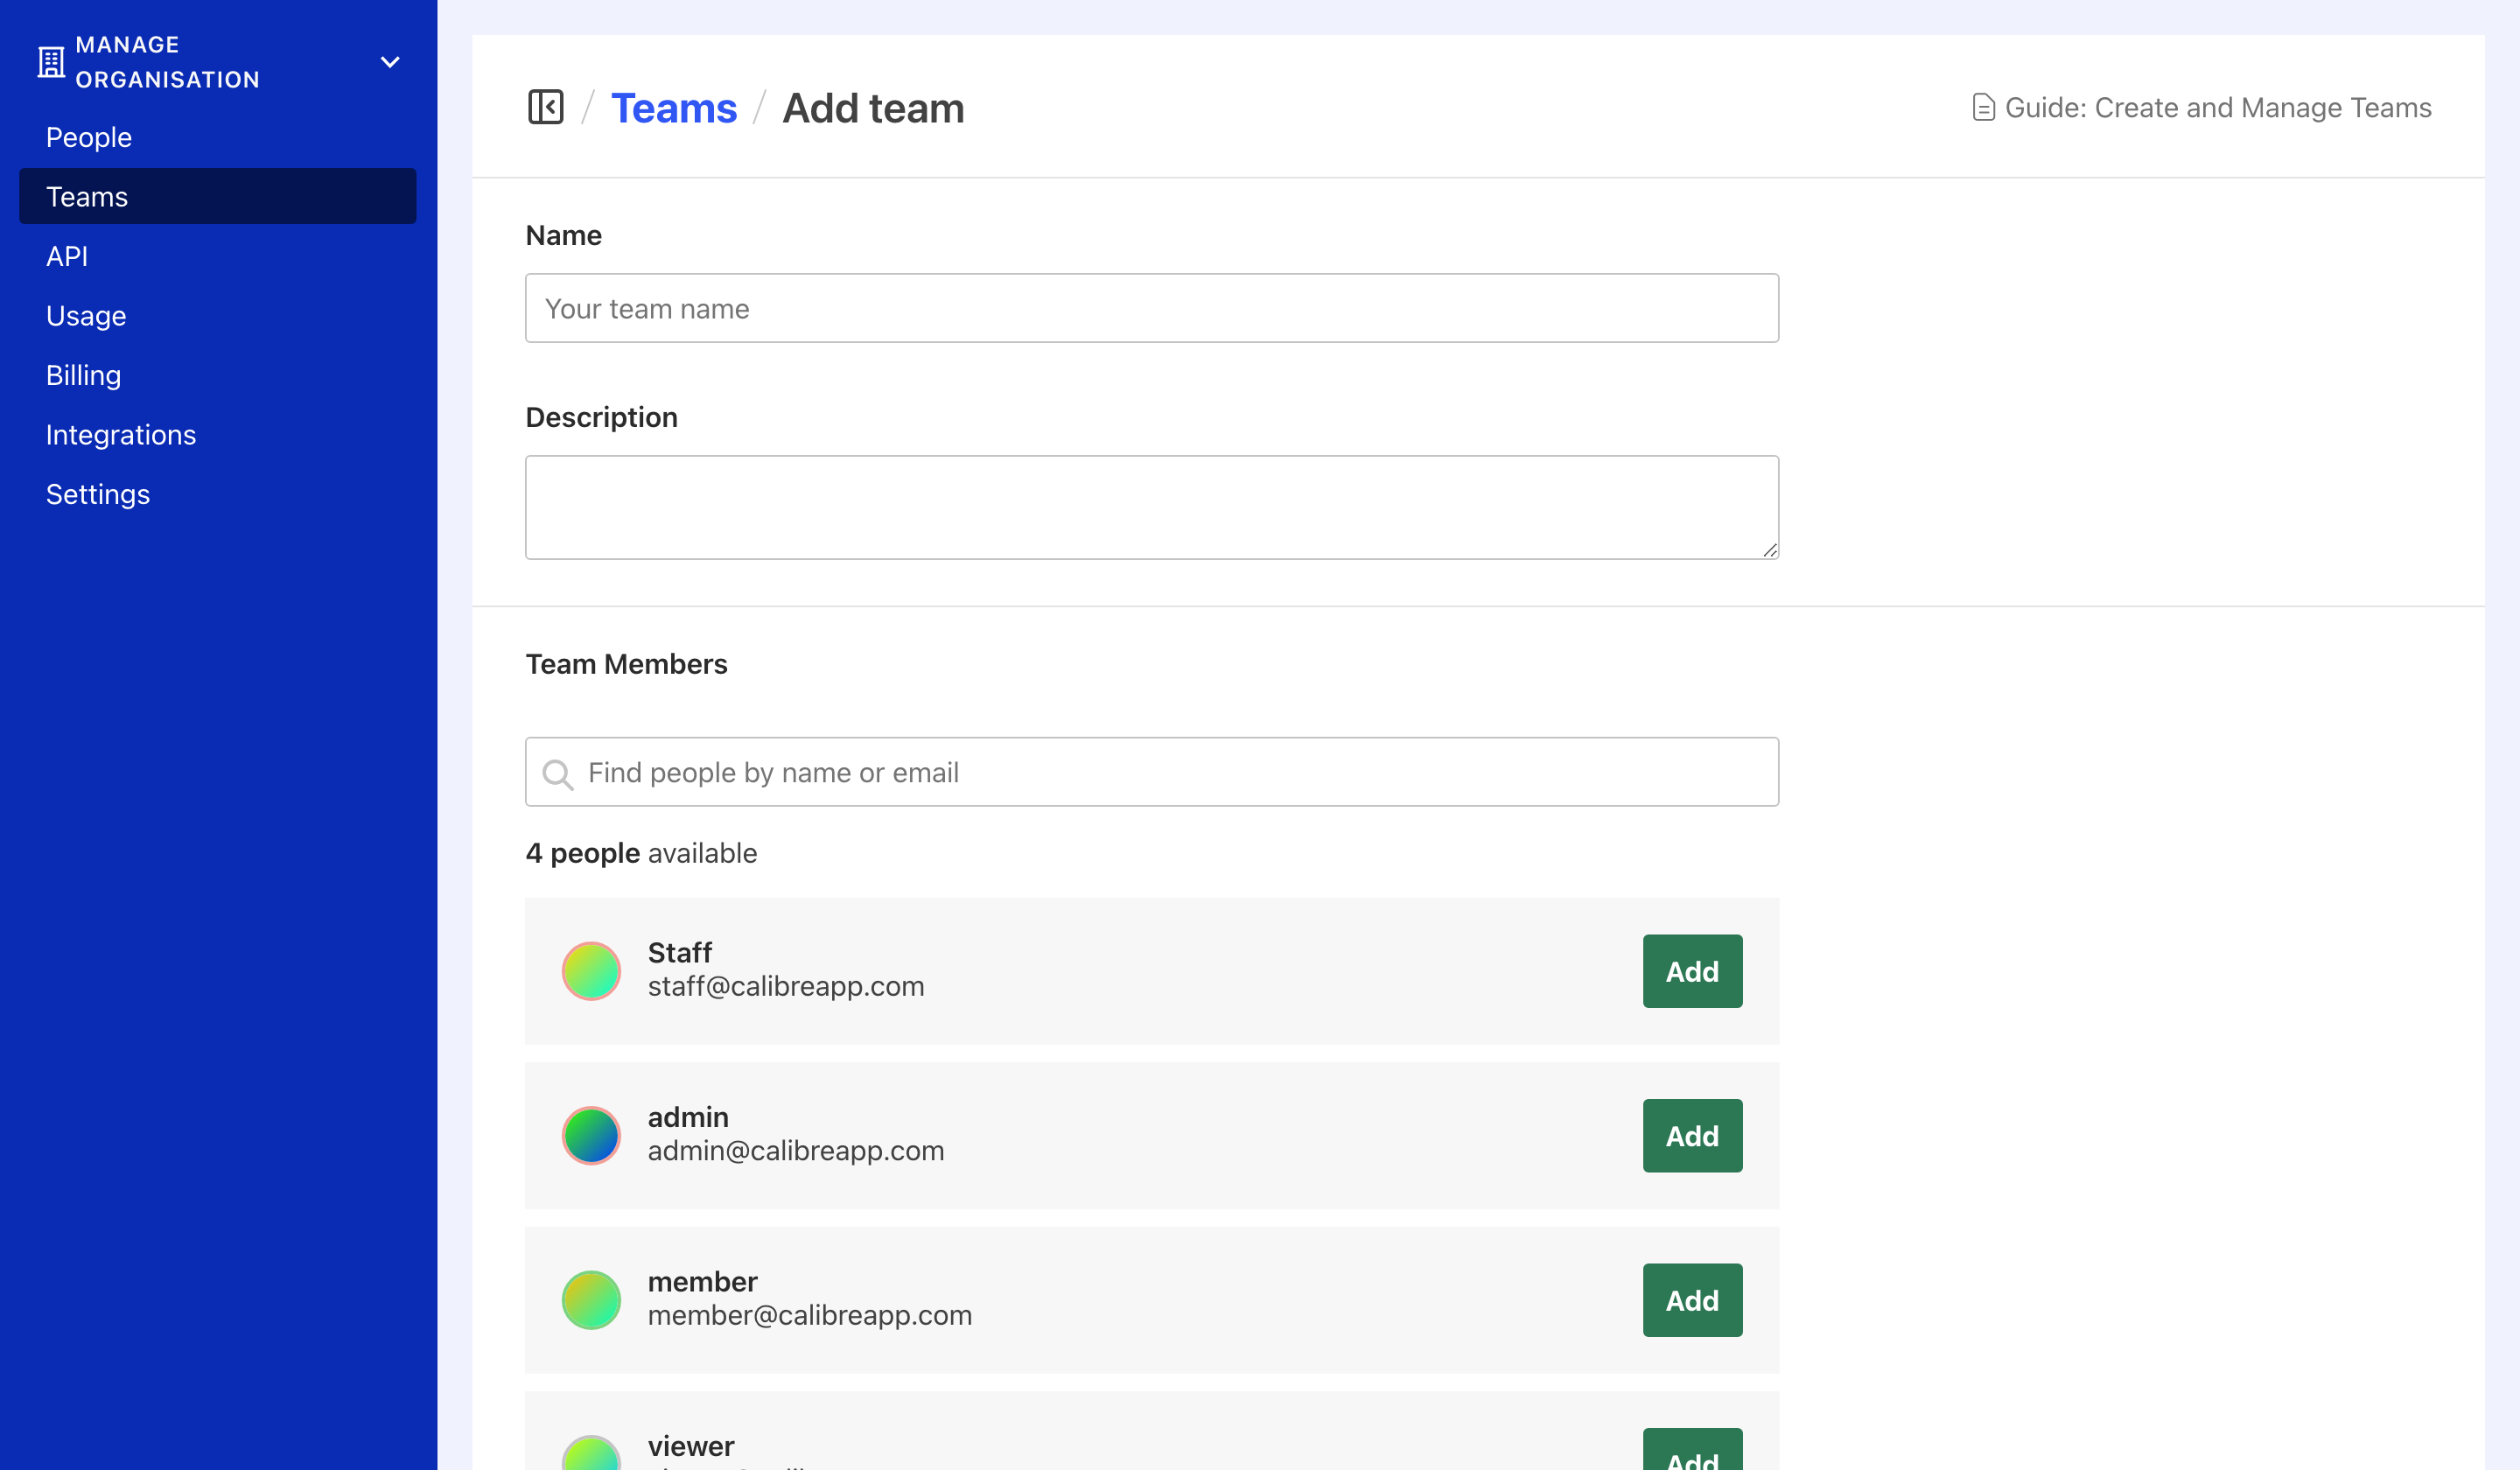Click the team name input field

[1150, 308]
